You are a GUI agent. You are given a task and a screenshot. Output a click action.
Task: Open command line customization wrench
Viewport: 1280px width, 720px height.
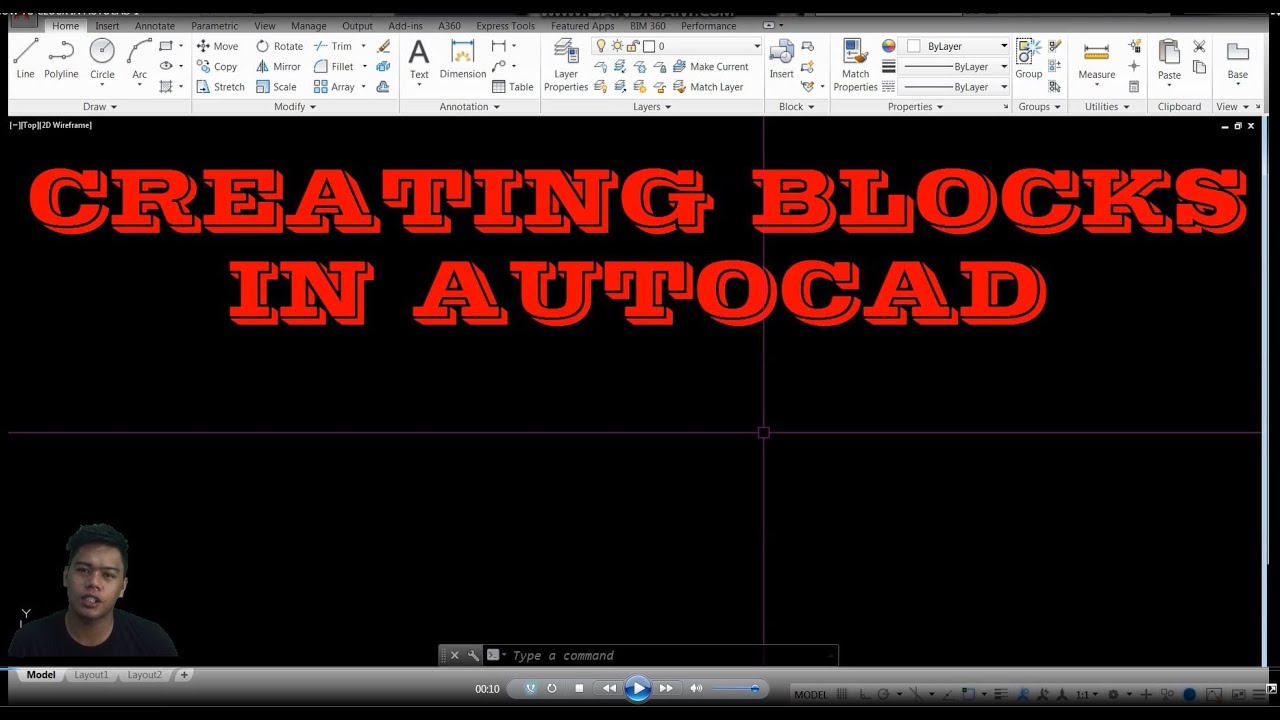coord(473,655)
